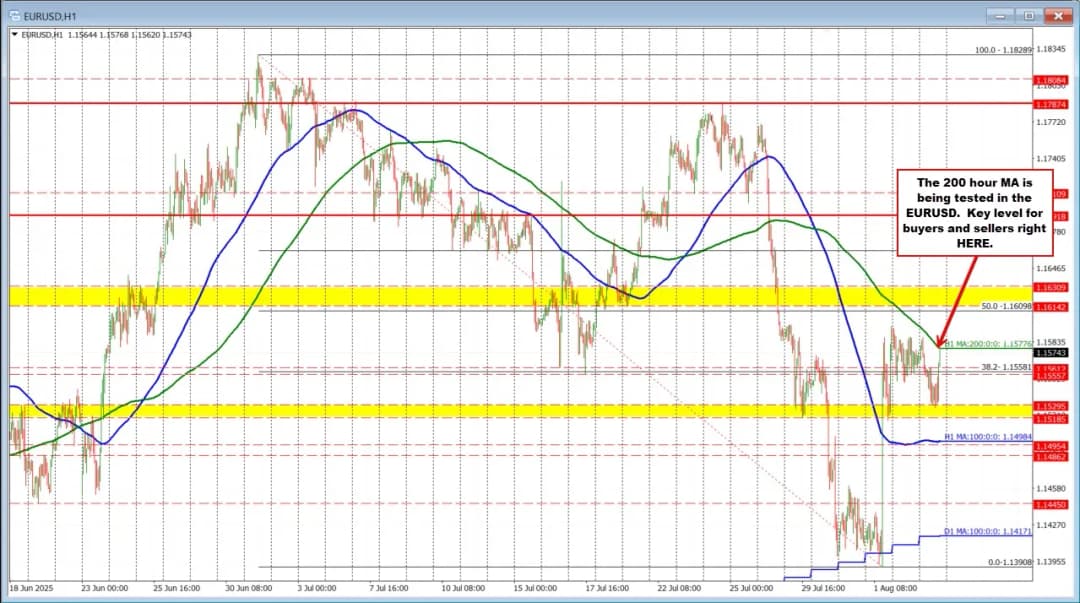
Task: Select the 1.18084 red price level tag
Action: pos(1053,80)
